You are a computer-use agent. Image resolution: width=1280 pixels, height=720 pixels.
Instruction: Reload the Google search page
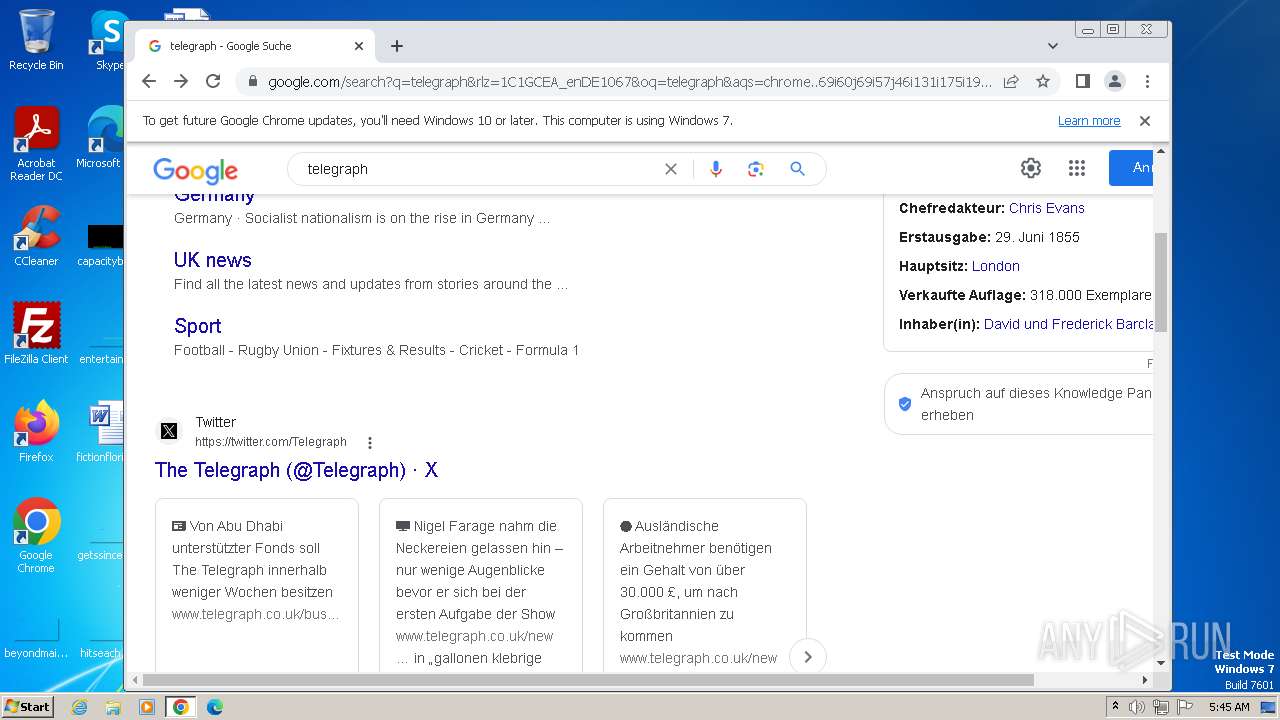(213, 81)
